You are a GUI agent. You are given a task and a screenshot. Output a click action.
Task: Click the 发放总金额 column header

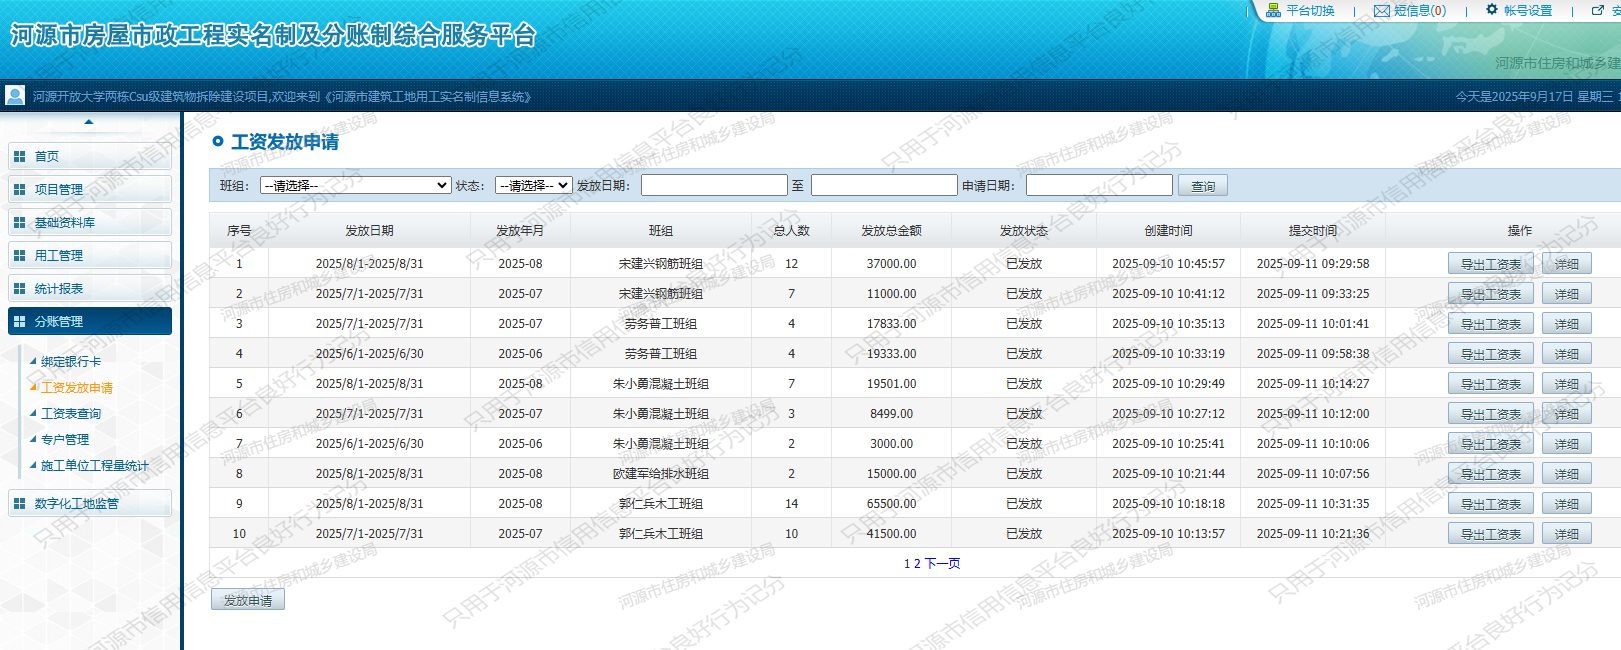(891, 231)
